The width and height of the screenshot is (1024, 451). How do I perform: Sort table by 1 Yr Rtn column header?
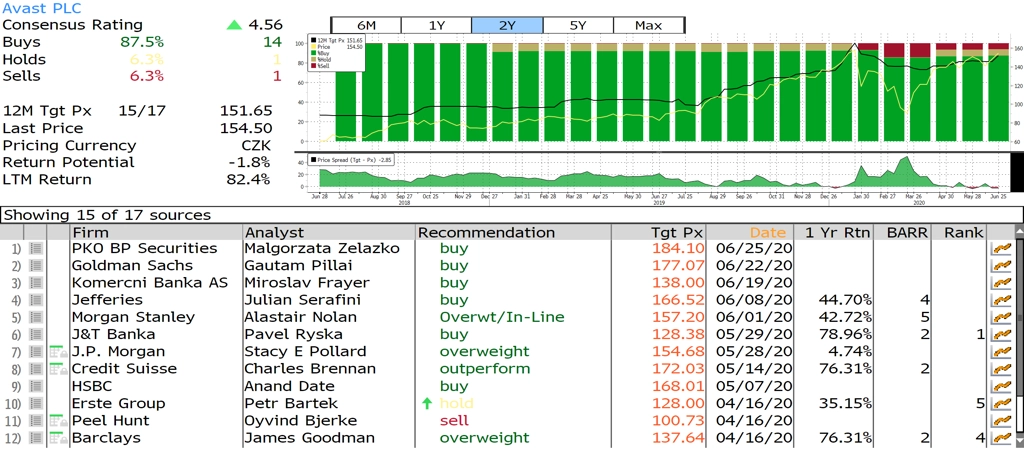(833, 232)
